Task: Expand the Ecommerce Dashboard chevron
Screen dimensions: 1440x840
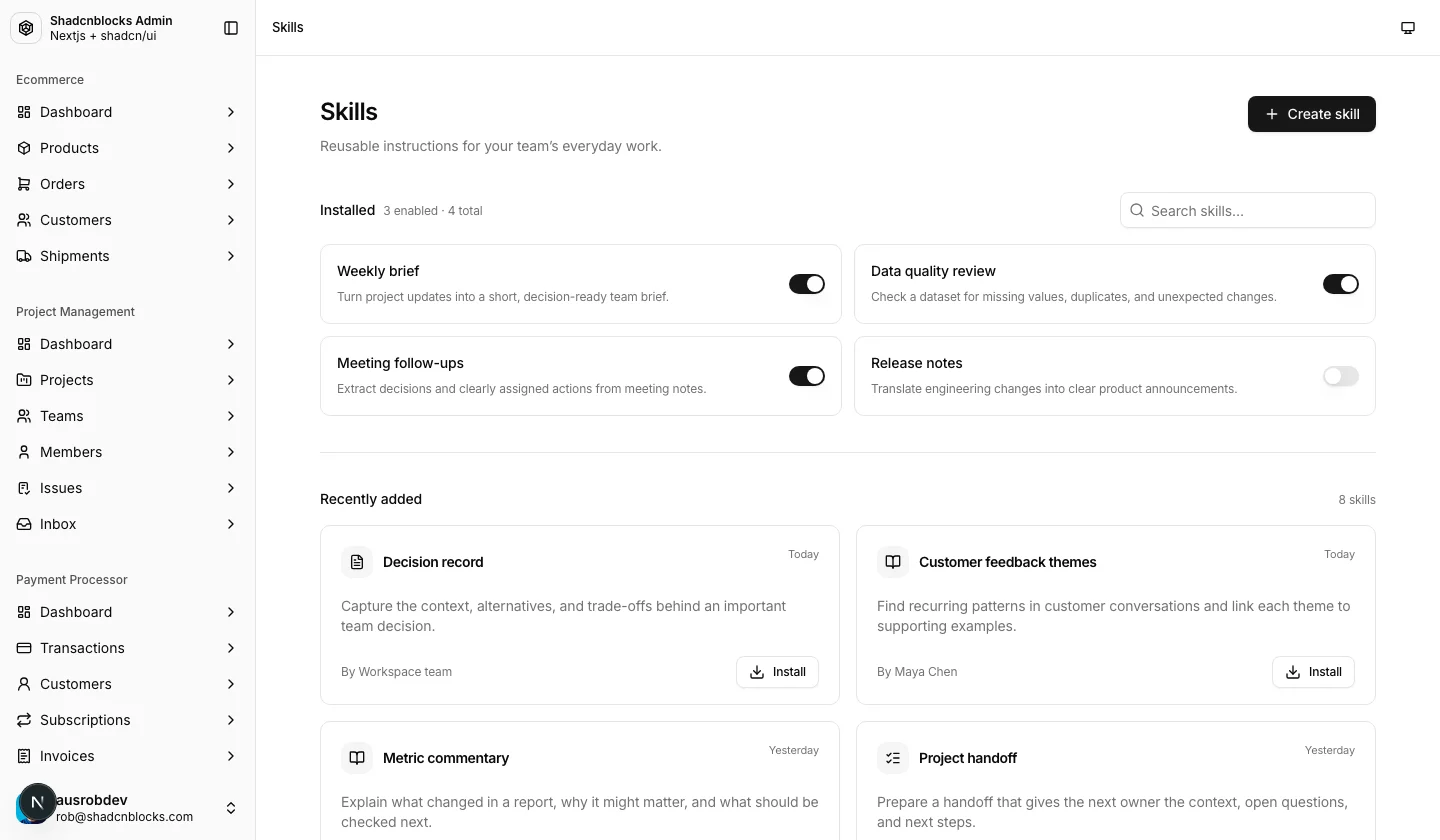Action: 231,112
